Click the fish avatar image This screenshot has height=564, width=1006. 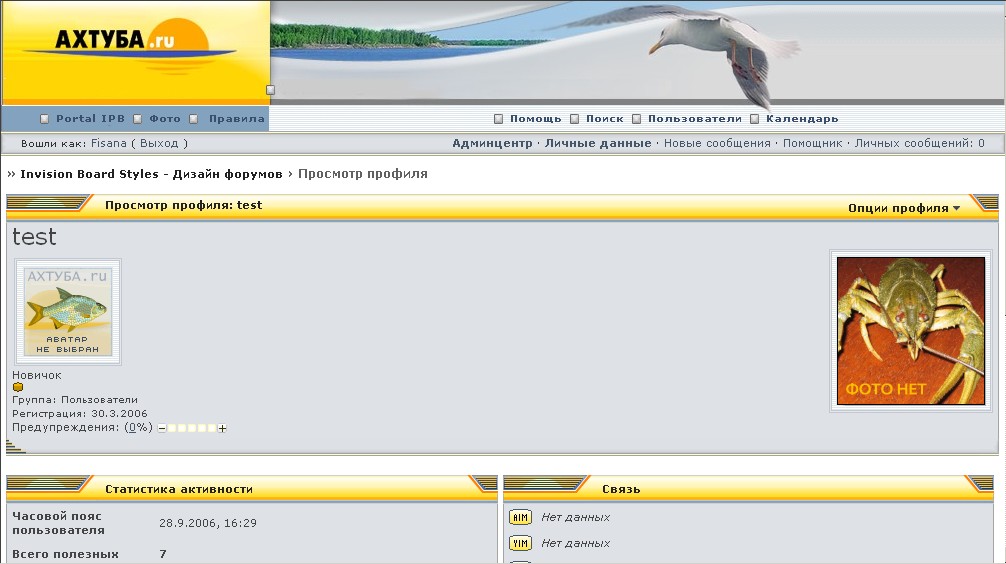pyautogui.click(x=68, y=312)
